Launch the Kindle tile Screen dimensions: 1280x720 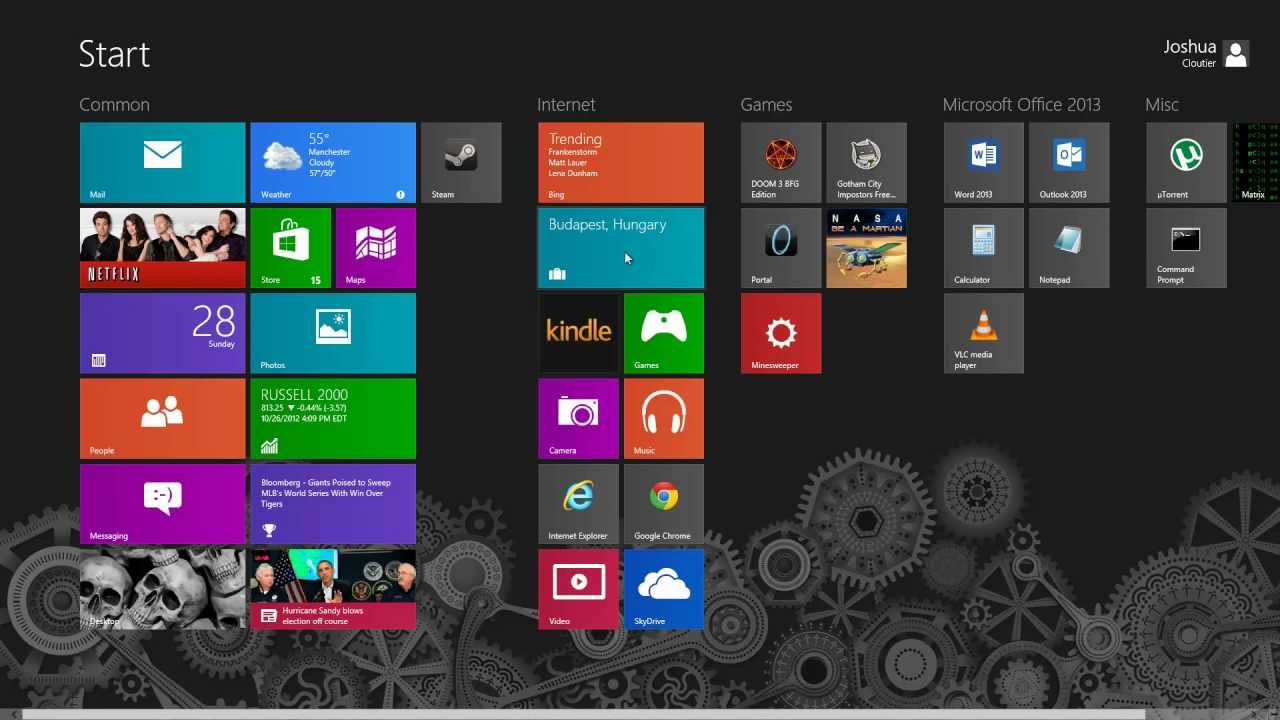(578, 333)
